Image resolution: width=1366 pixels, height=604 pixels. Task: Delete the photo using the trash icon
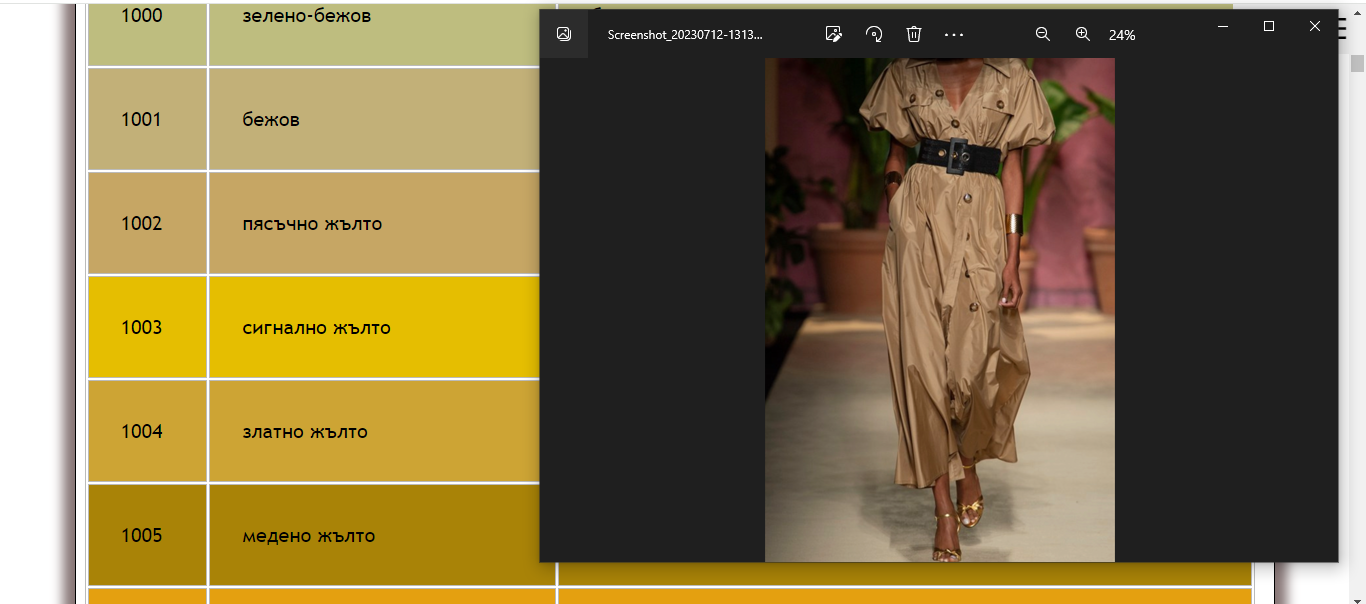[914, 34]
